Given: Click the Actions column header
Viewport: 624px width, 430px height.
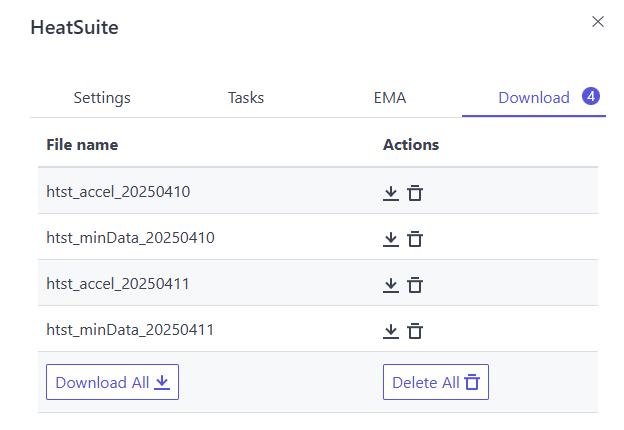Looking at the screenshot, I should point(411,145).
